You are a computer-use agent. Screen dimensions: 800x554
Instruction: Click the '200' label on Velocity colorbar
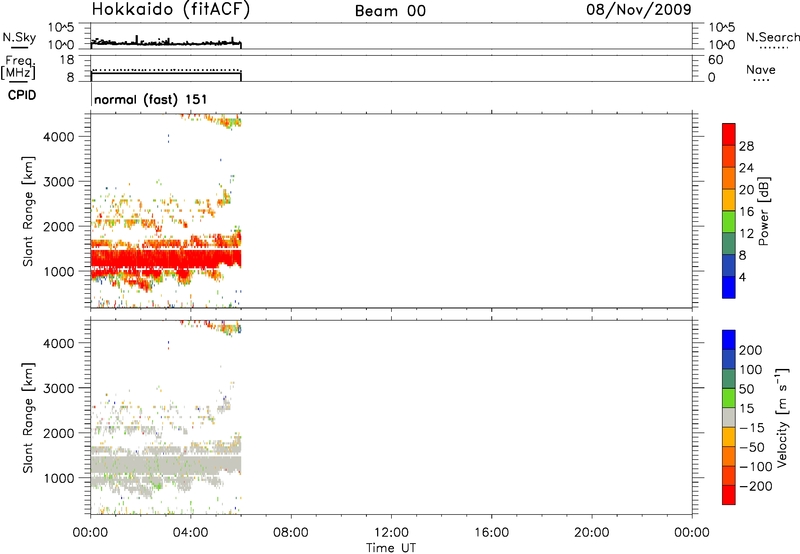click(751, 350)
